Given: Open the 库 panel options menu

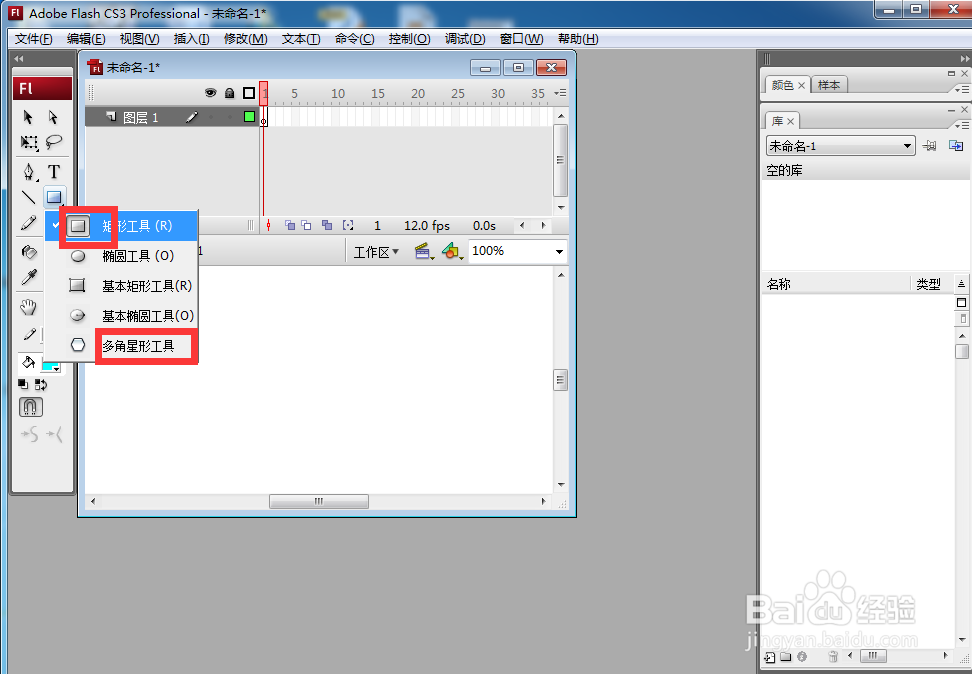Looking at the screenshot, I should tap(961, 126).
